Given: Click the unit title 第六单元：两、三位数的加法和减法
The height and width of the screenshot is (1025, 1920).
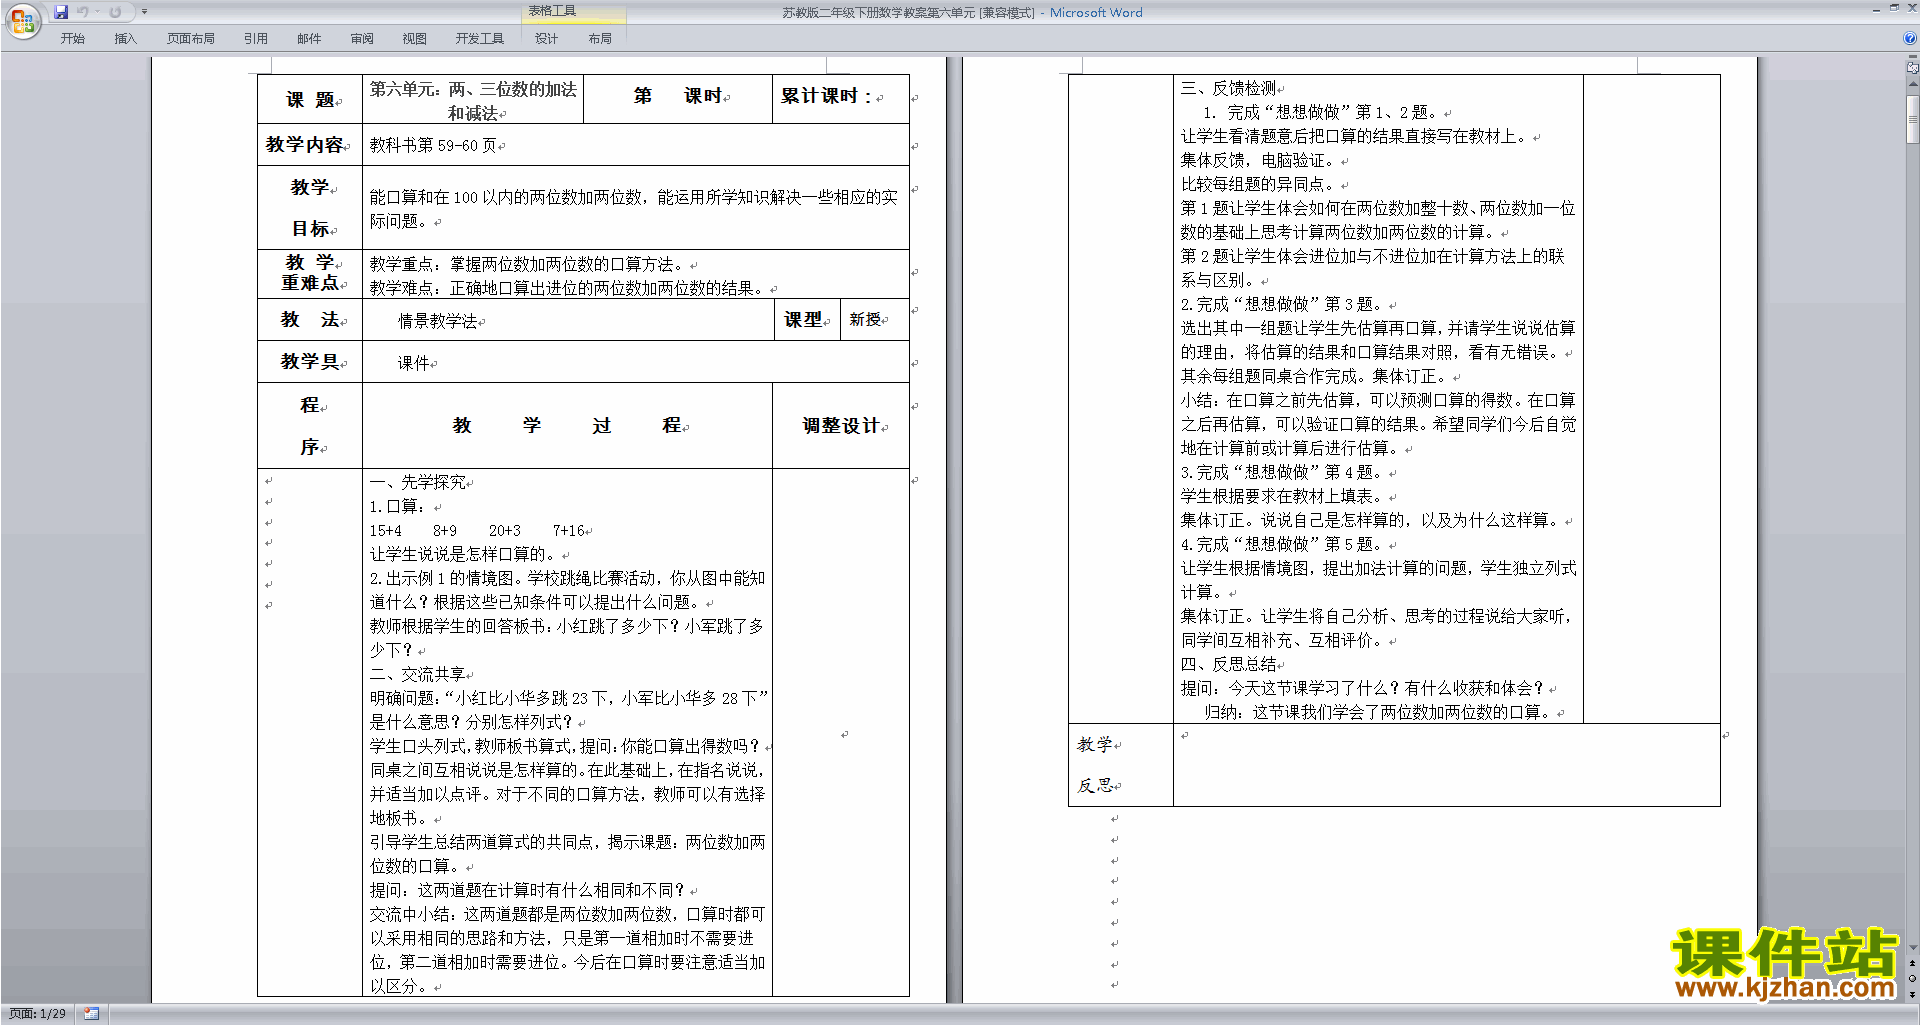Looking at the screenshot, I should pos(473,100).
